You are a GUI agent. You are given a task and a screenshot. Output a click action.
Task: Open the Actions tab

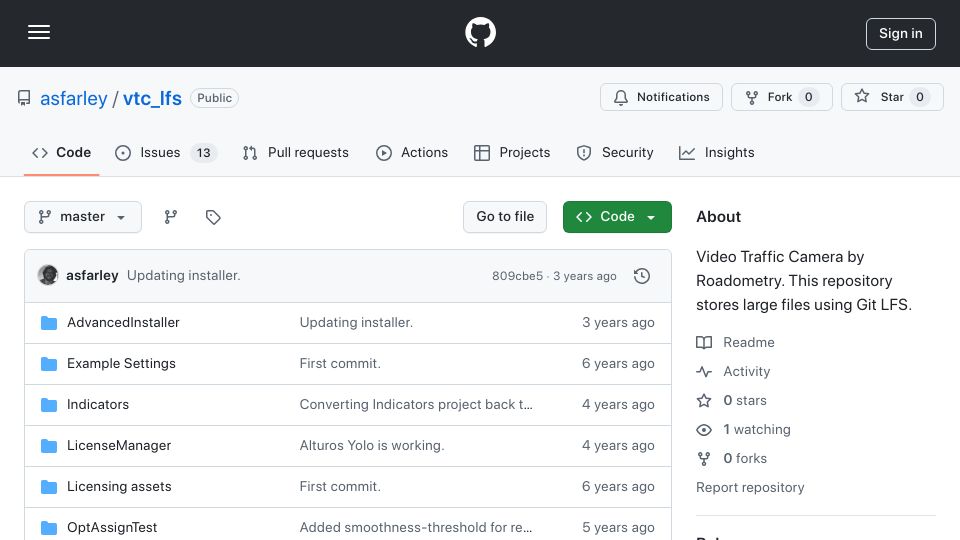412,152
